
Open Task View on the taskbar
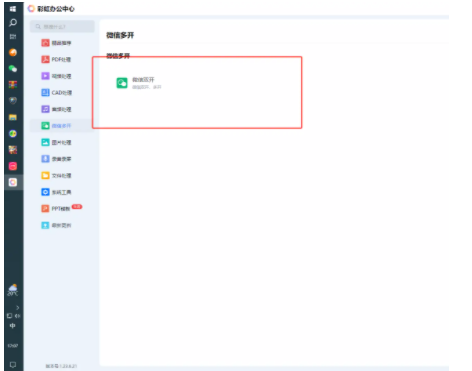[x=13, y=36]
